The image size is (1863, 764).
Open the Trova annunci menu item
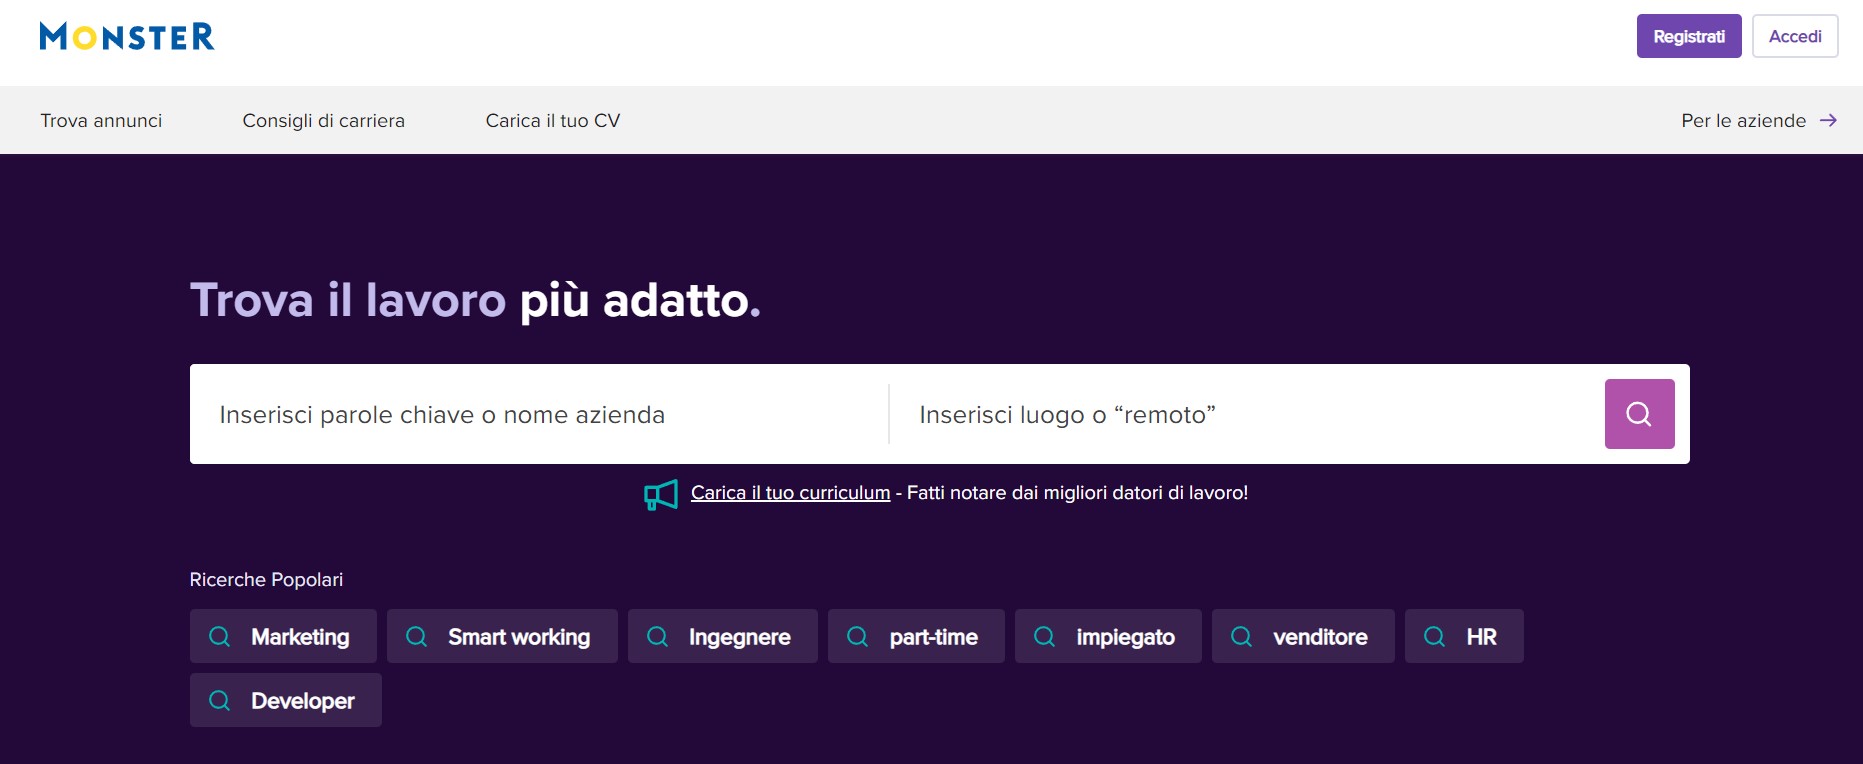pyautogui.click(x=101, y=121)
